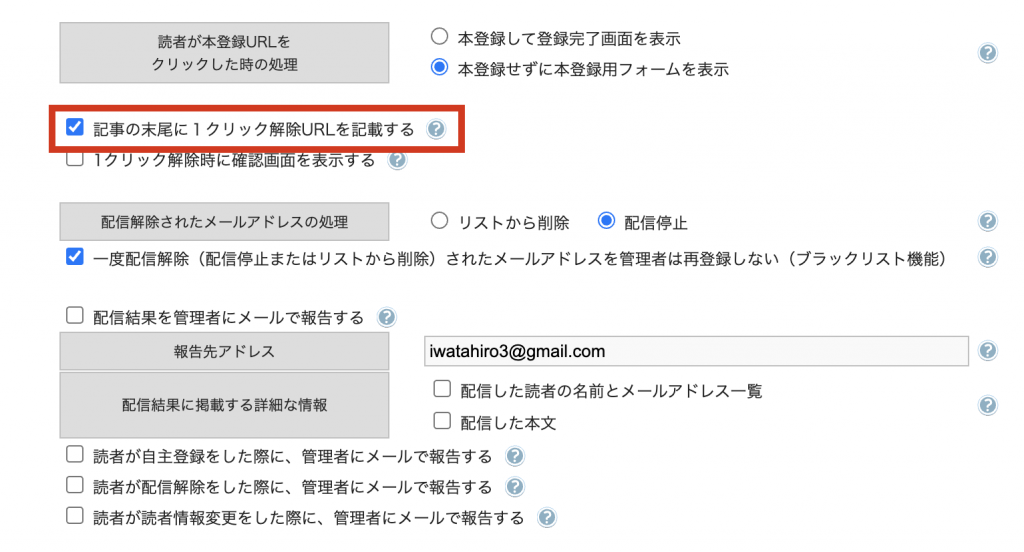Click help icon for 配信解除されたメールアドレスの処理 row
This screenshot has height=552, width=1024.
[x=988, y=221]
